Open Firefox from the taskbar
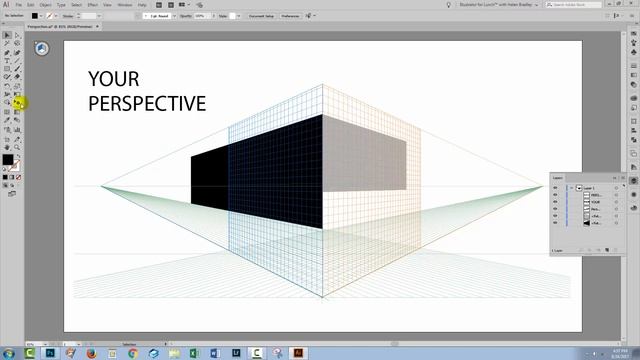 click(x=91, y=353)
